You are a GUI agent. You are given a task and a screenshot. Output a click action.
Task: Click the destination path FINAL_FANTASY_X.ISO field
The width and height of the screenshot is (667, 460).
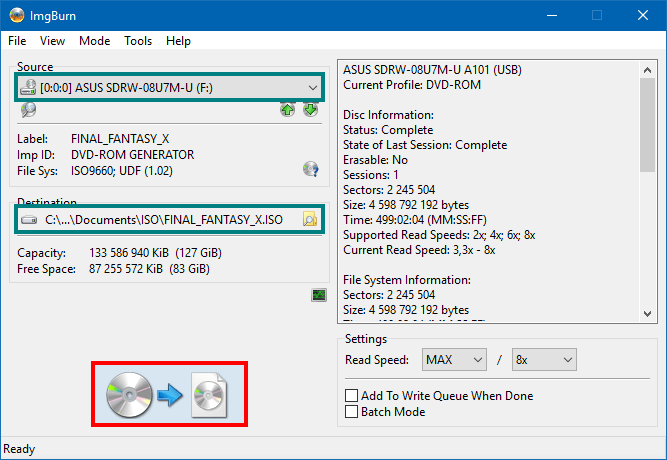[x=163, y=220]
